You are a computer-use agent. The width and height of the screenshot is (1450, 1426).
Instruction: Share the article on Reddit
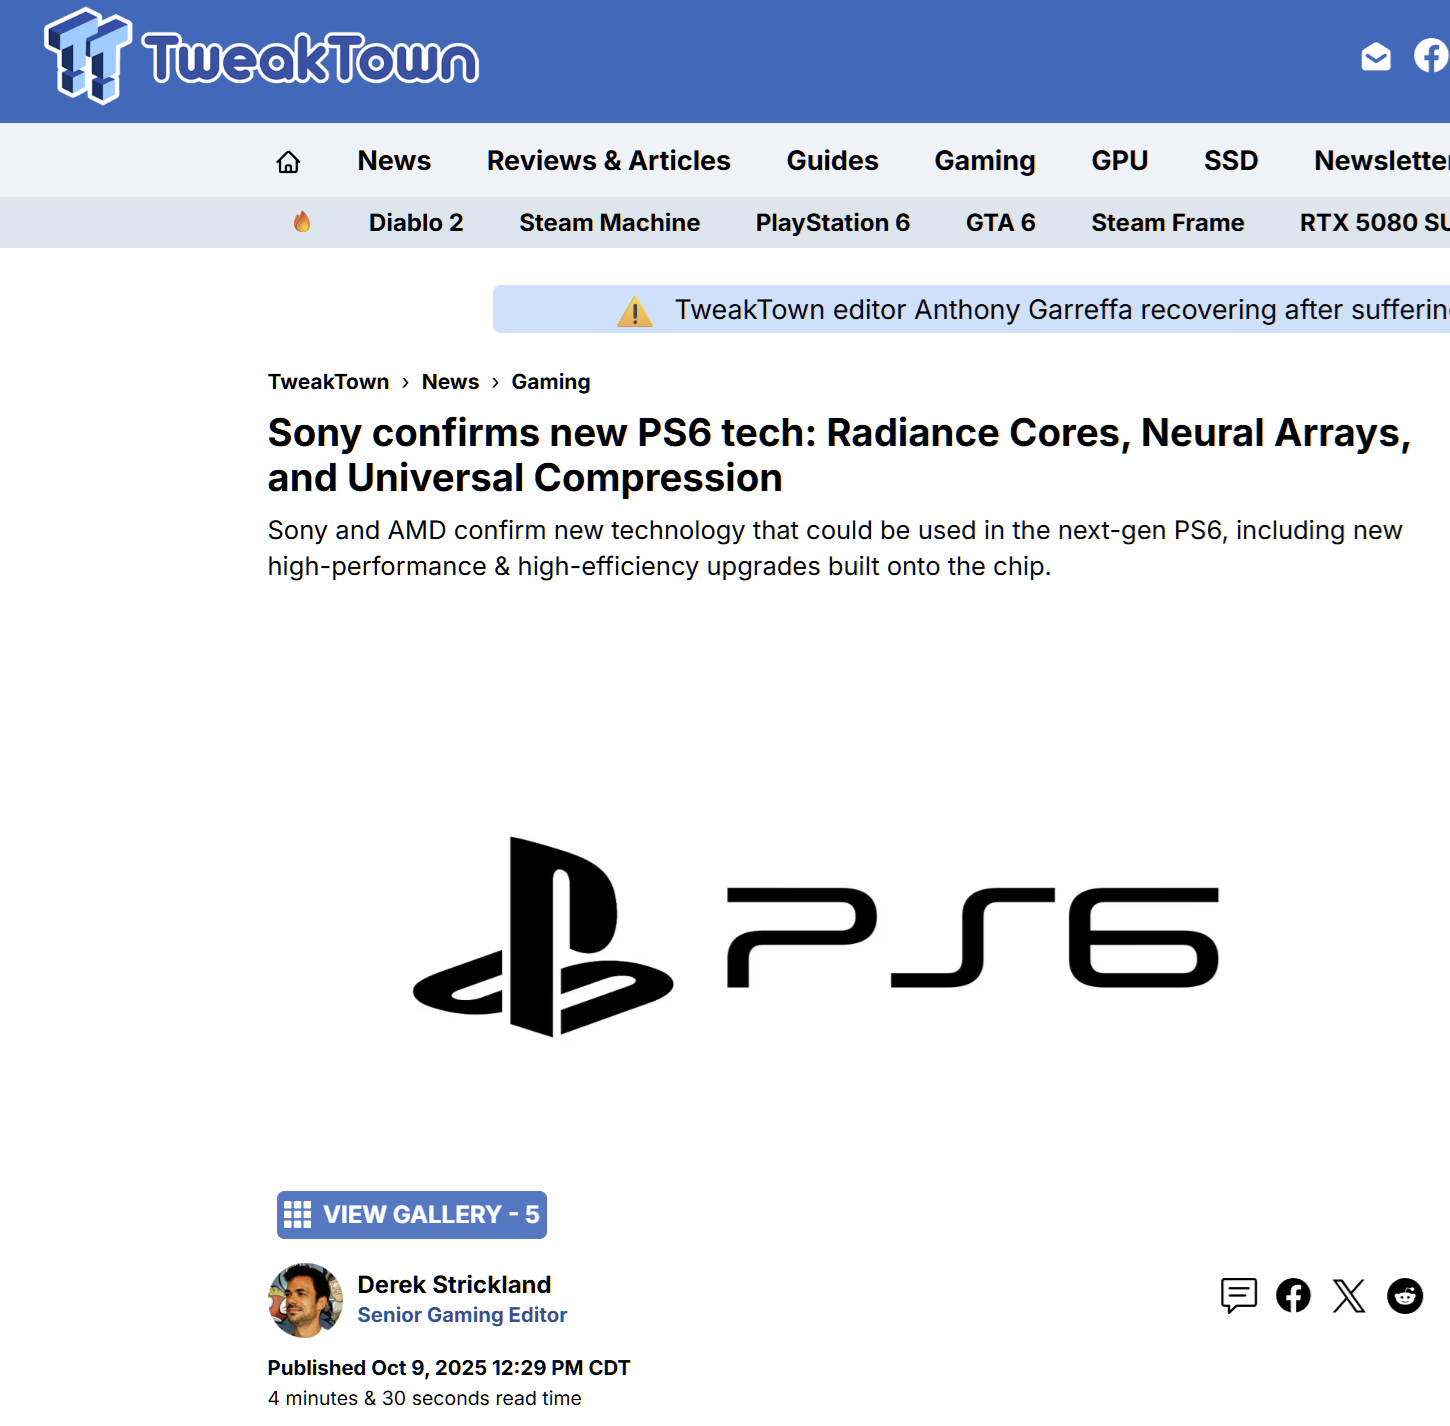pos(1405,1296)
